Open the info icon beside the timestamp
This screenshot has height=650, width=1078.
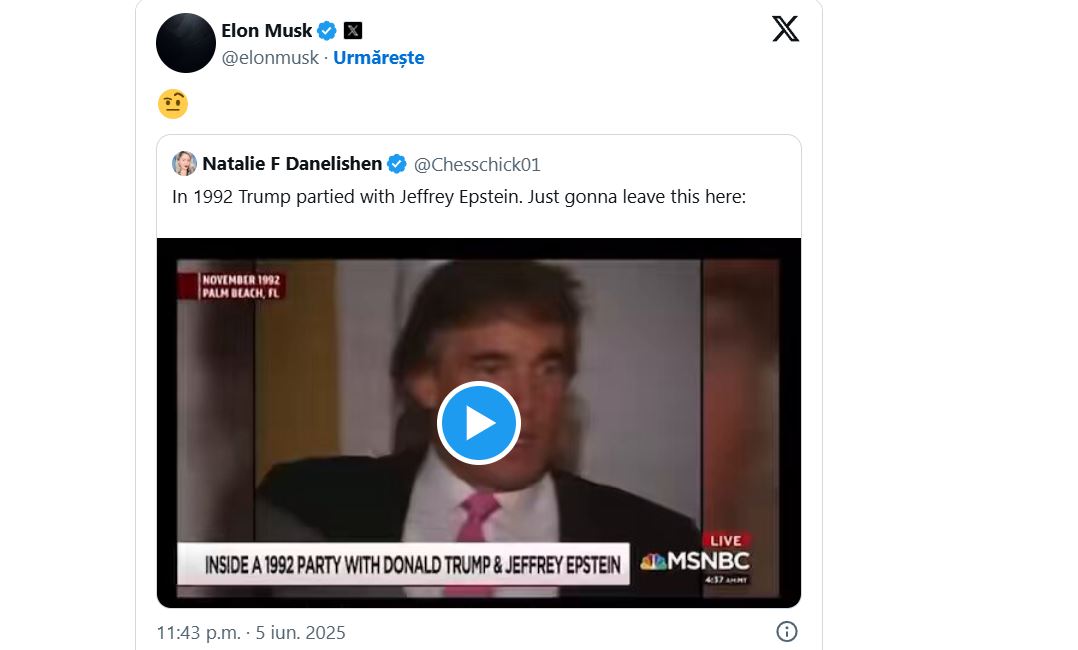click(786, 631)
